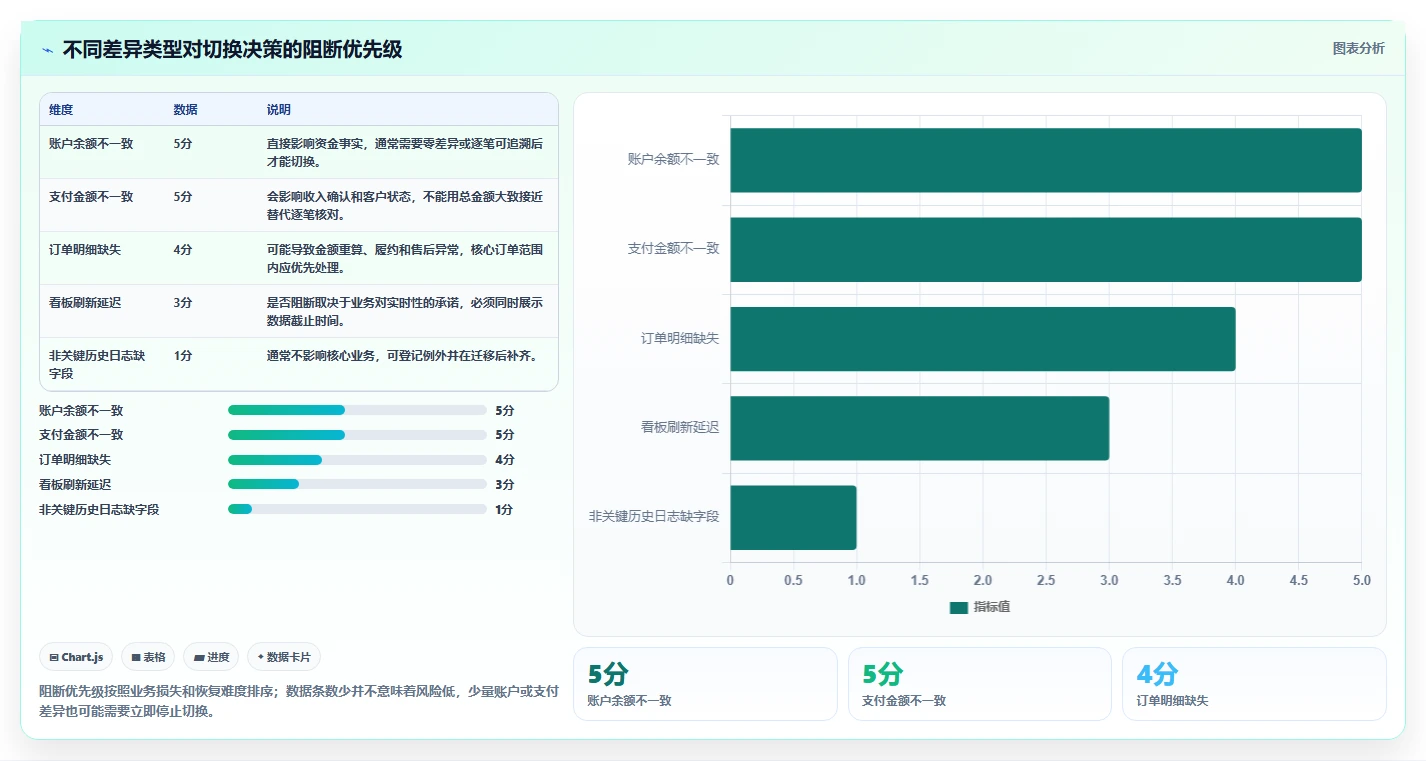This screenshot has height=761, width=1426.
Task: Click the chart bar for 账户余额不一致
Action: (1046, 160)
